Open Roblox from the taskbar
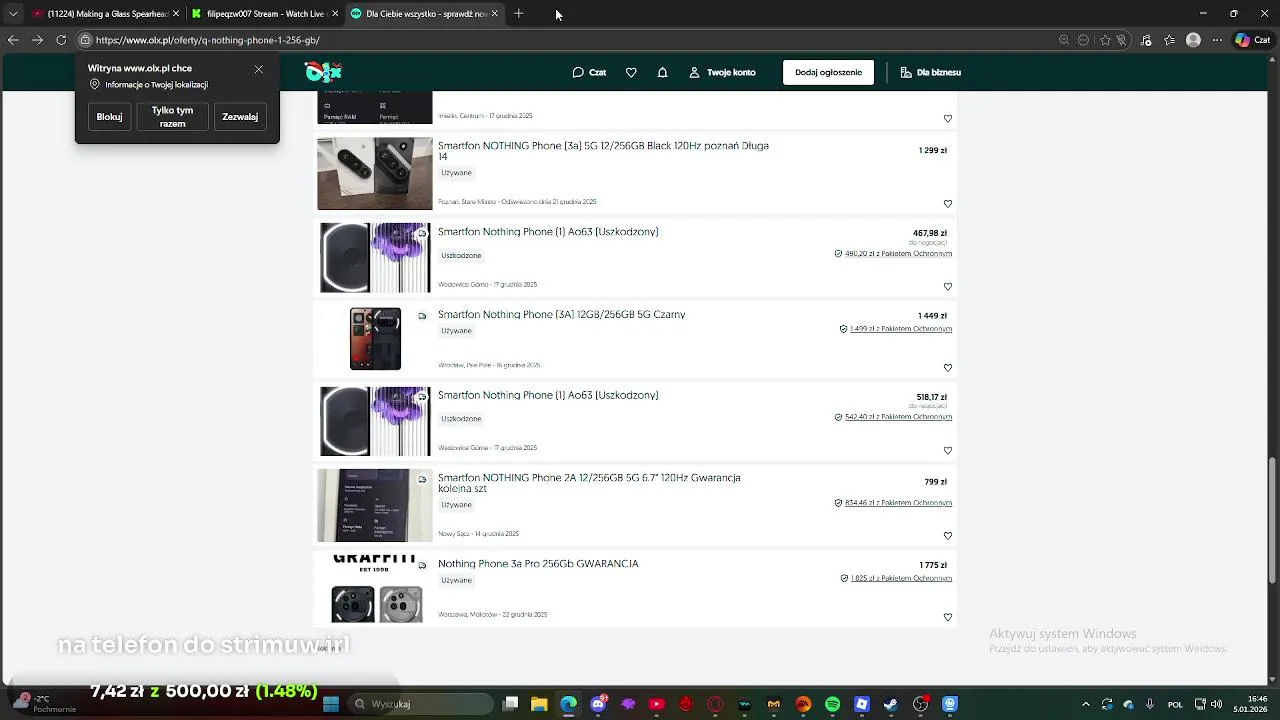 click(x=861, y=704)
